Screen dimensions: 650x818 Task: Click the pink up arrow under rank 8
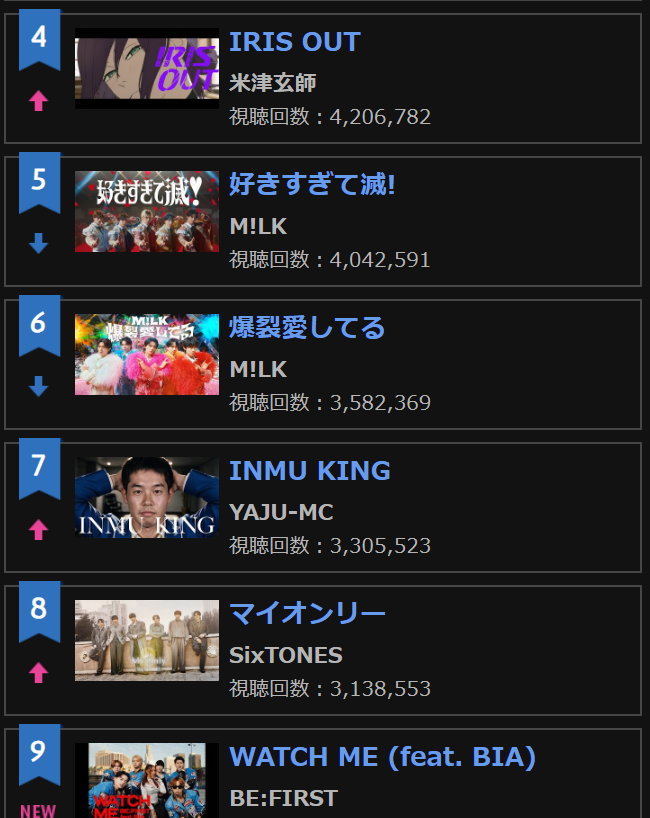click(x=39, y=672)
